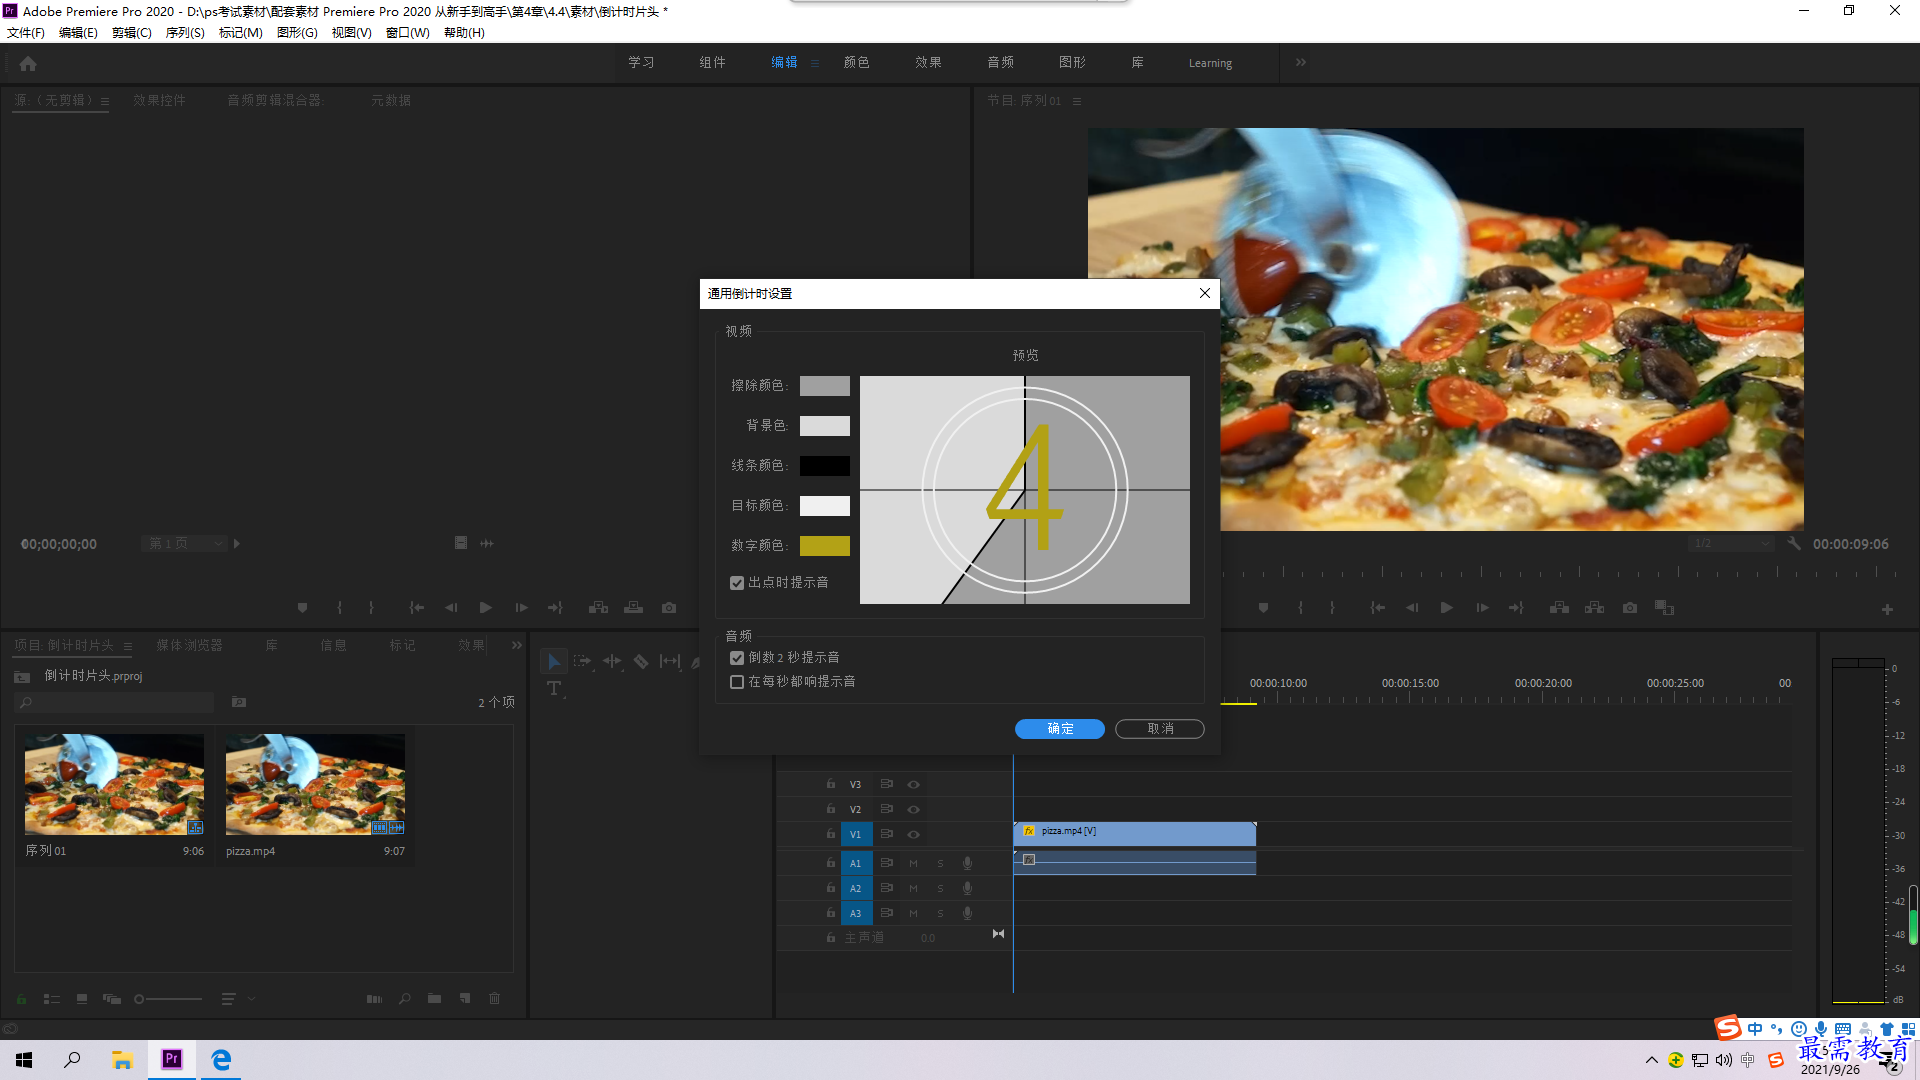The height and width of the screenshot is (1080, 1920).
Task: Select the Selection arrow tool
Action: (554, 661)
